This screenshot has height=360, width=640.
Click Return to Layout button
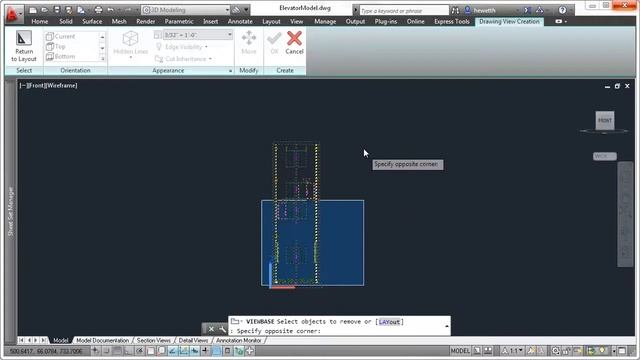[x=24, y=46]
